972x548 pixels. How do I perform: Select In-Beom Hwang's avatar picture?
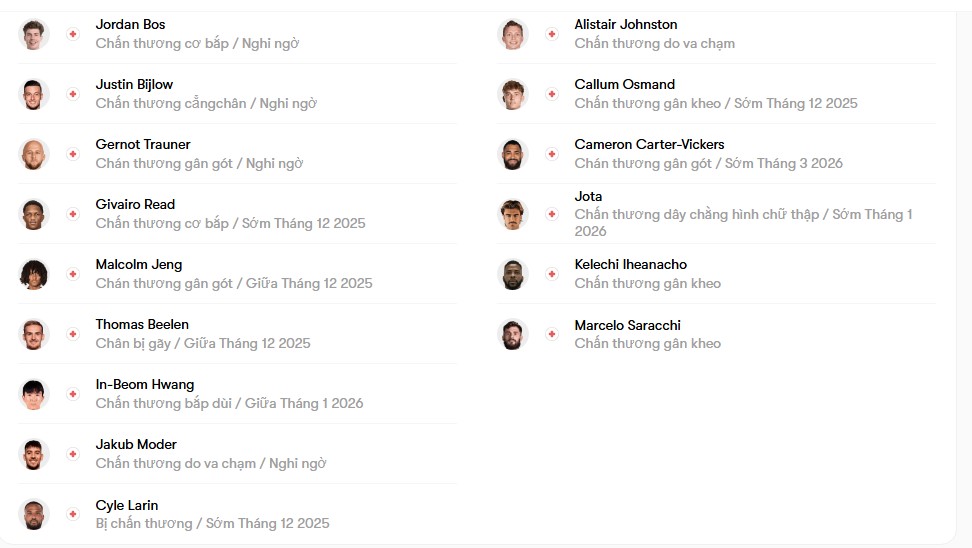coord(34,394)
